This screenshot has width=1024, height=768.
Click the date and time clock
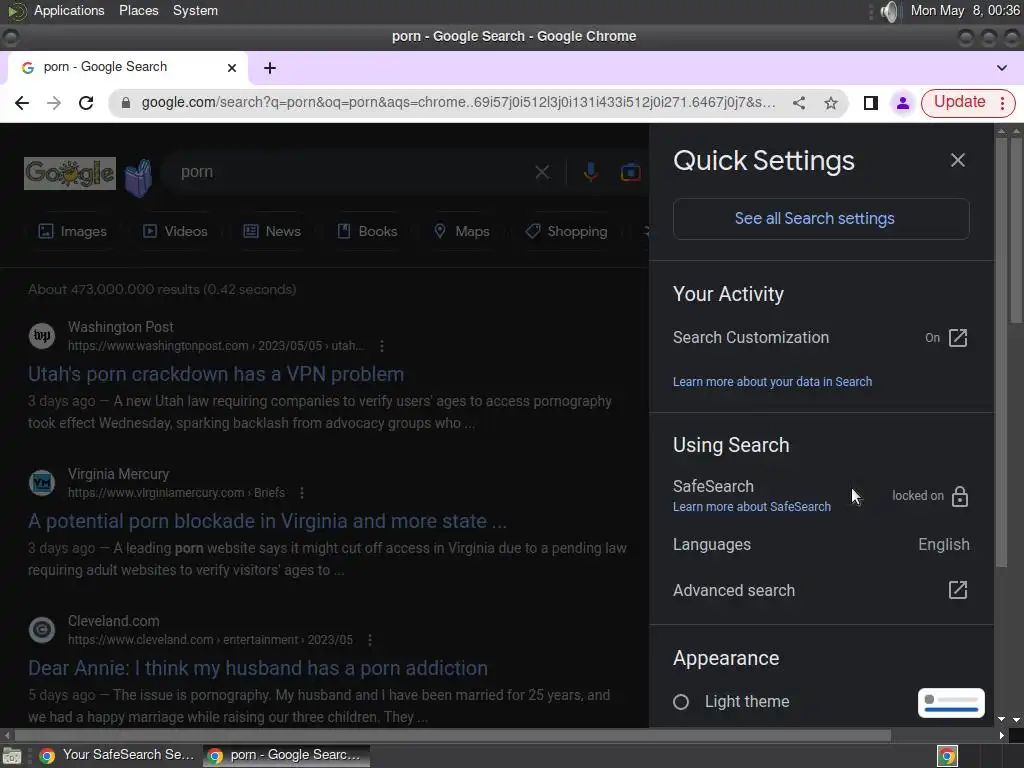point(965,10)
